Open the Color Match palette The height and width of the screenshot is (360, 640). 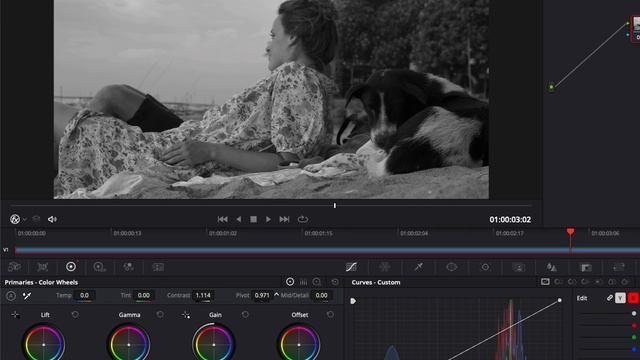[42, 267]
